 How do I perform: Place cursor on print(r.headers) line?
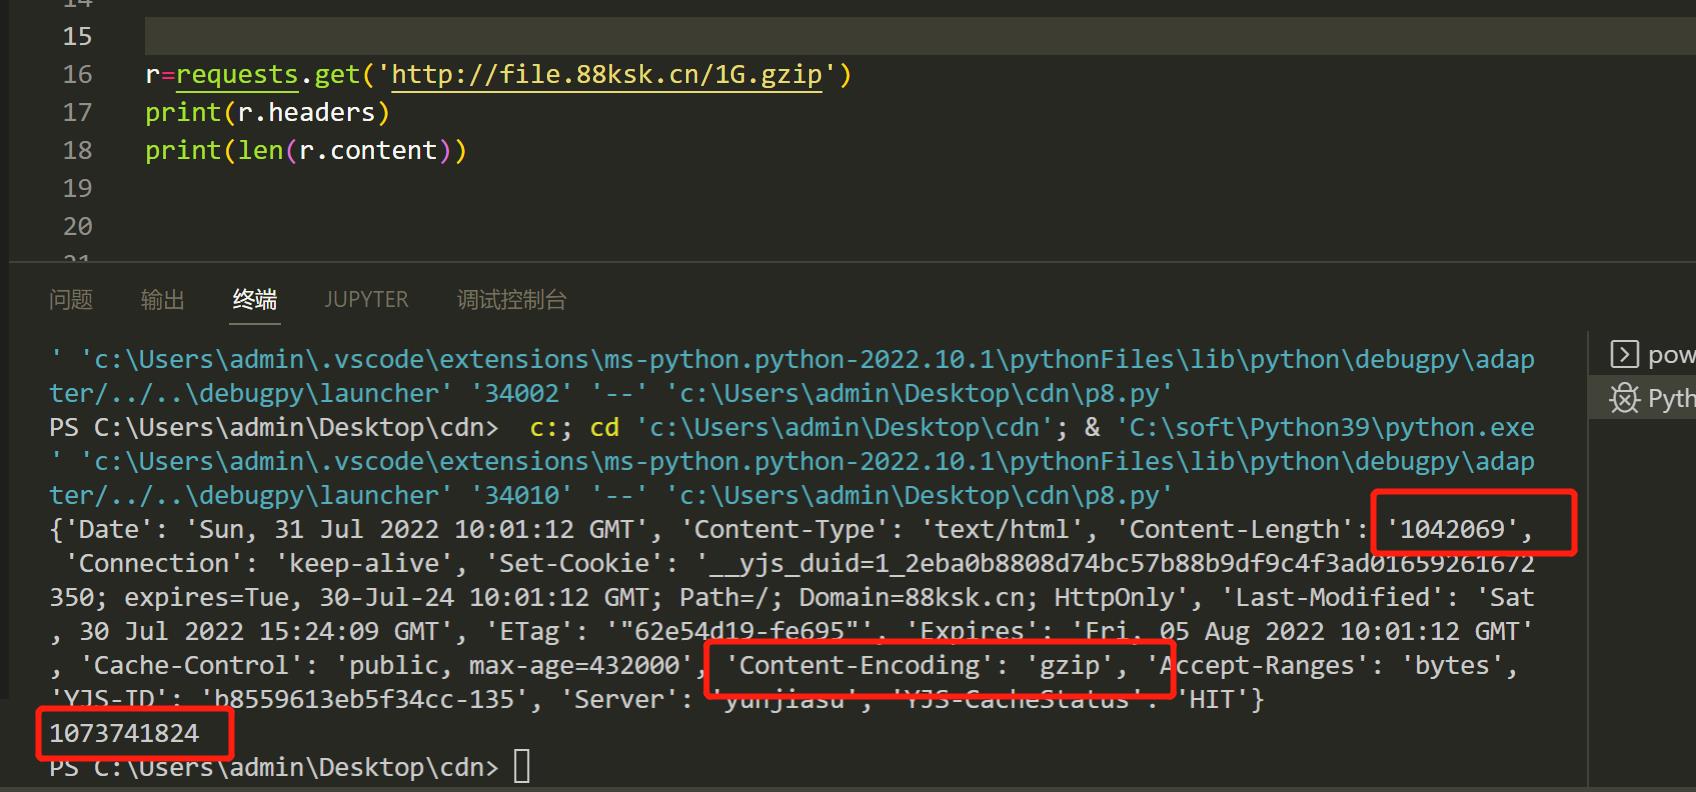pyautogui.click(x=267, y=112)
